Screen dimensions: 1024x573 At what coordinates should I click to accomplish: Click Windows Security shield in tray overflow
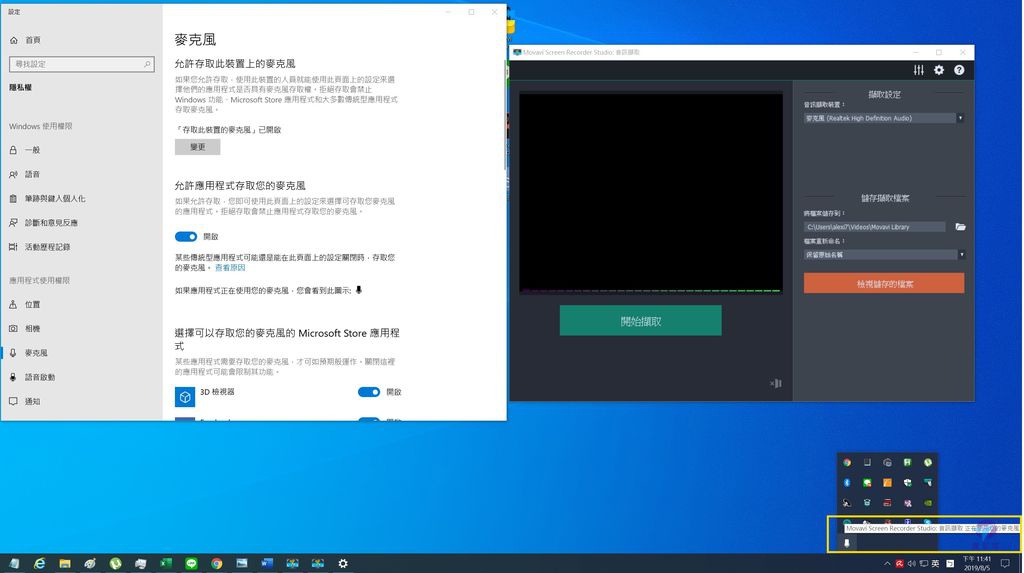click(907, 482)
